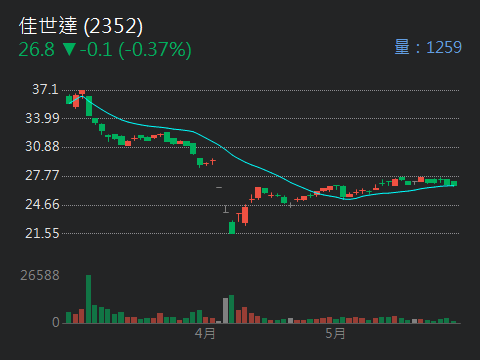Image resolution: width=480 pixels, height=360 pixels.
Task: Click the 4月 date axis label
Action: 205,333
